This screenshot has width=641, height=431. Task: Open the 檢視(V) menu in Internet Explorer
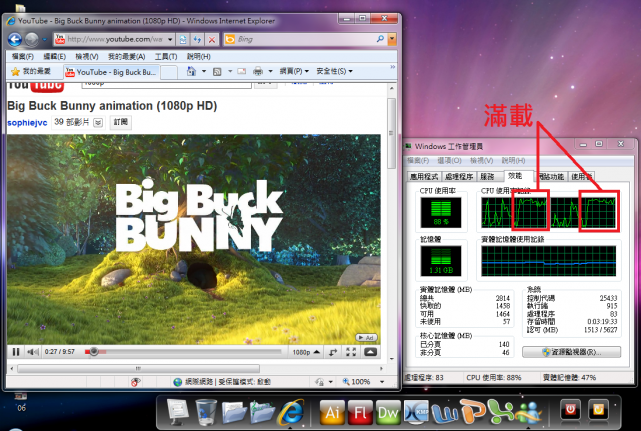(x=87, y=56)
